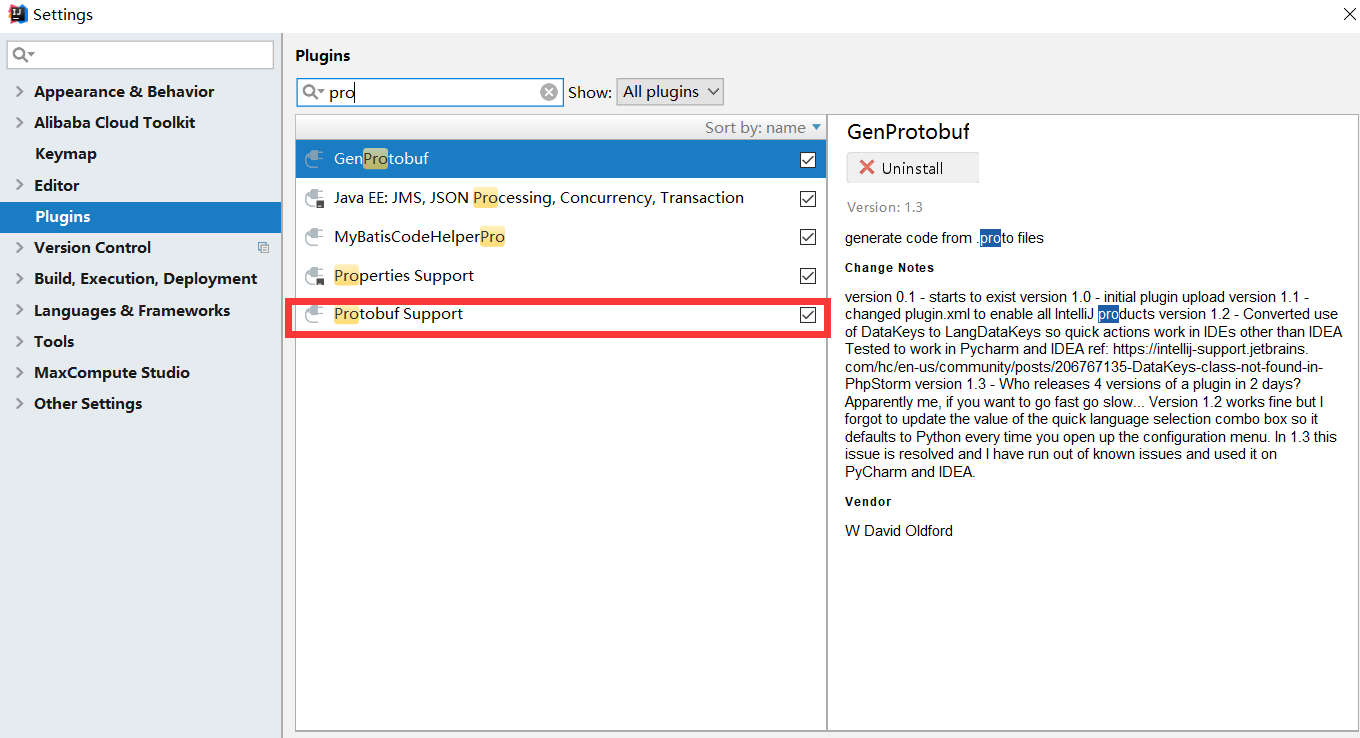
Task: Disable the Java EE JMS JSON Processing plugin
Action: coord(808,199)
